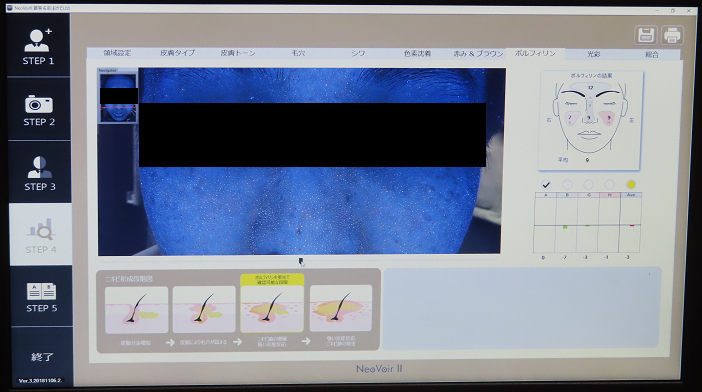The width and height of the screenshot is (702, 392).
Task: Toggle the checked circle above column A
Action: [546, 184]
